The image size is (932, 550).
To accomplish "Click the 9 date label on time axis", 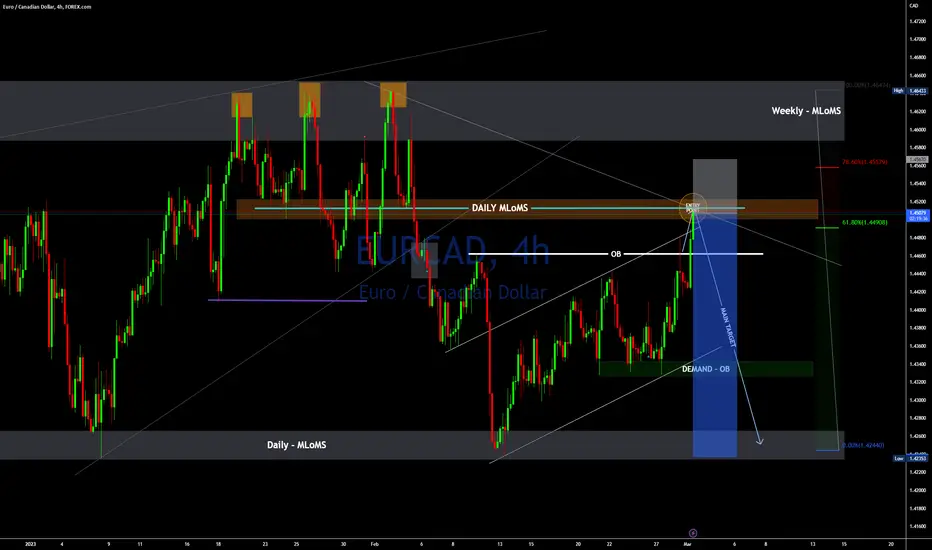I will tap(109, 544).
